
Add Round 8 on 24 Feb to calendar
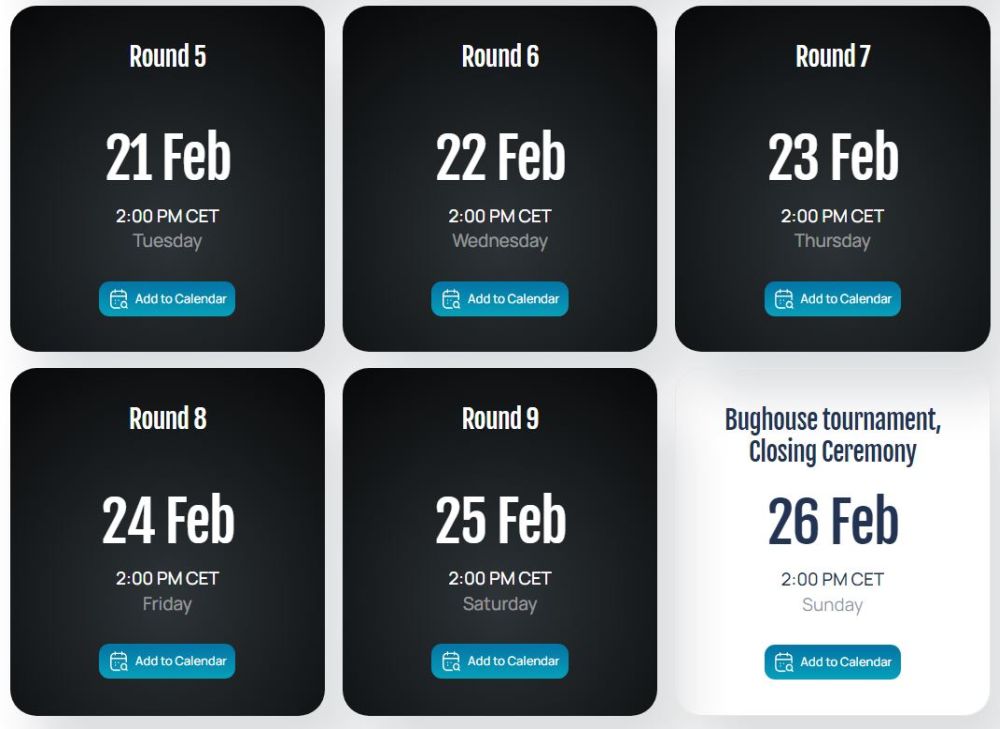pos(167,661)
